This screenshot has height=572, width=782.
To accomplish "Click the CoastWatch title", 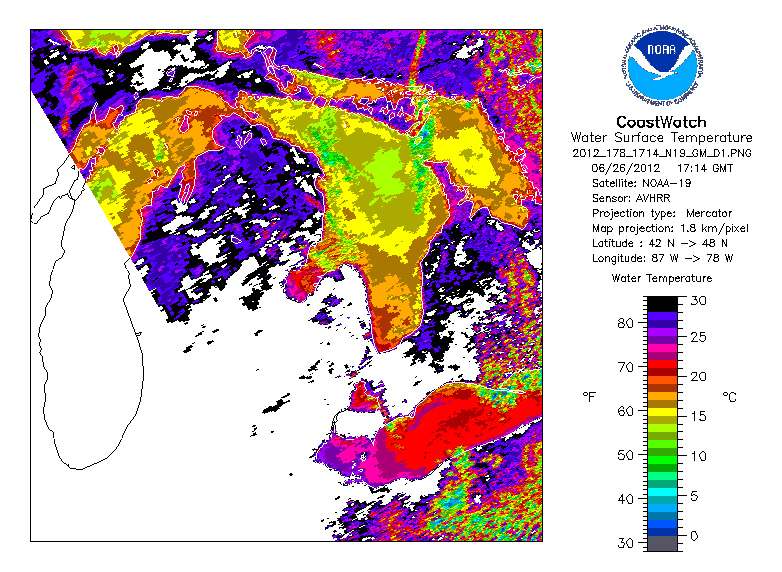I will pos(661,122).
